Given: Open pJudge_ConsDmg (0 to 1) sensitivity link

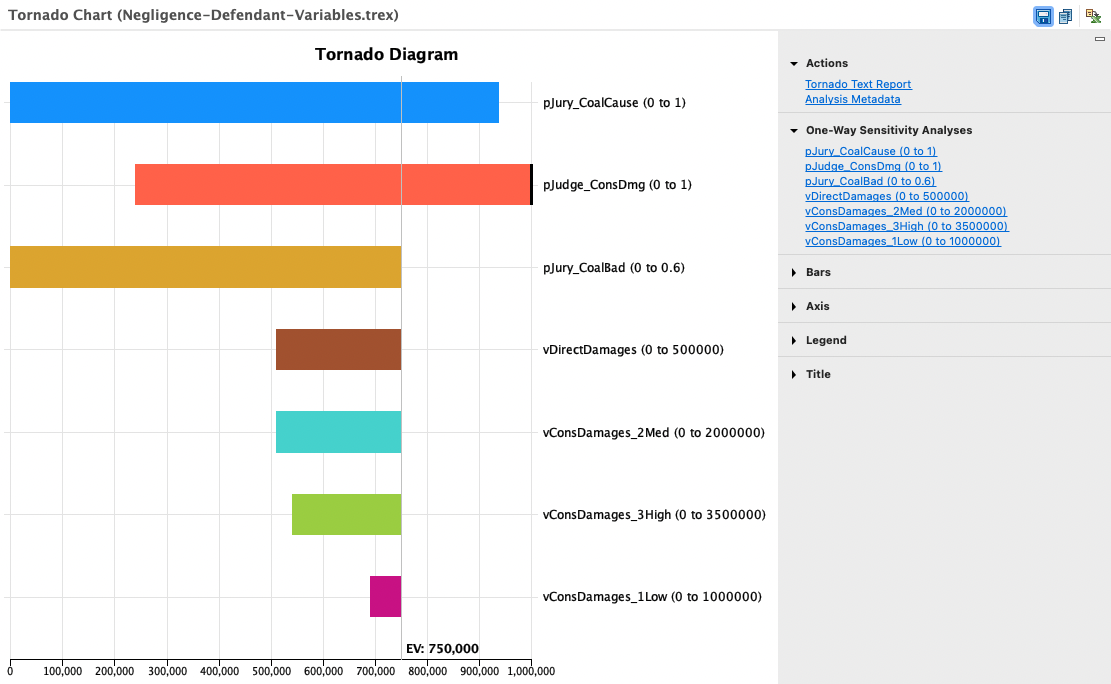Looking at the screenshot, I should click(x=873, y=166).
